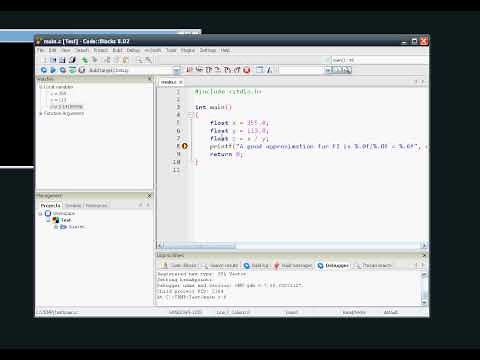Expand the Sources folder node
This screenshot has width=480, height=360.
tap(56, 227)
